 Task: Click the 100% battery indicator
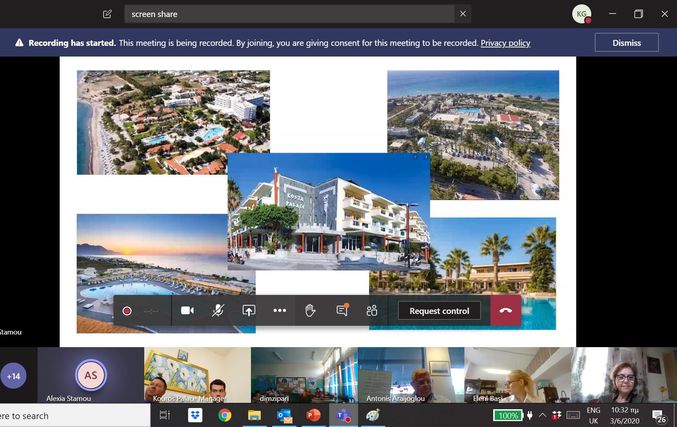tap(508, 415)
